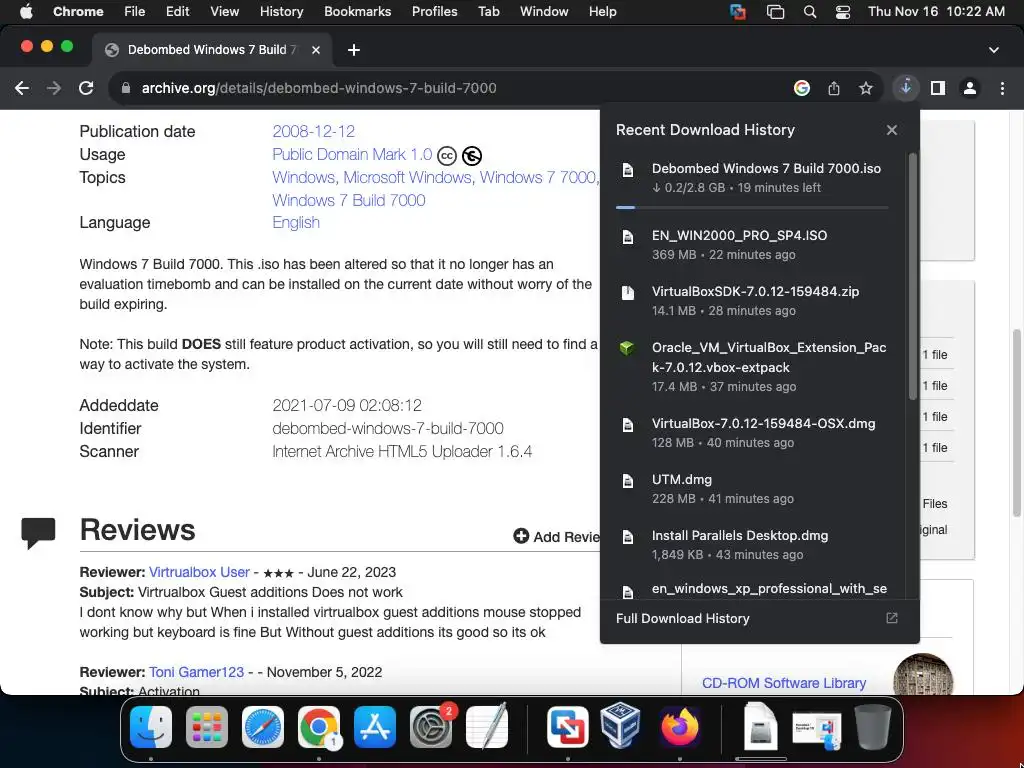The height and width of the screenshot is (768, 1024).
Task: Open Trash from the Dock
Action: click(872, 727)
